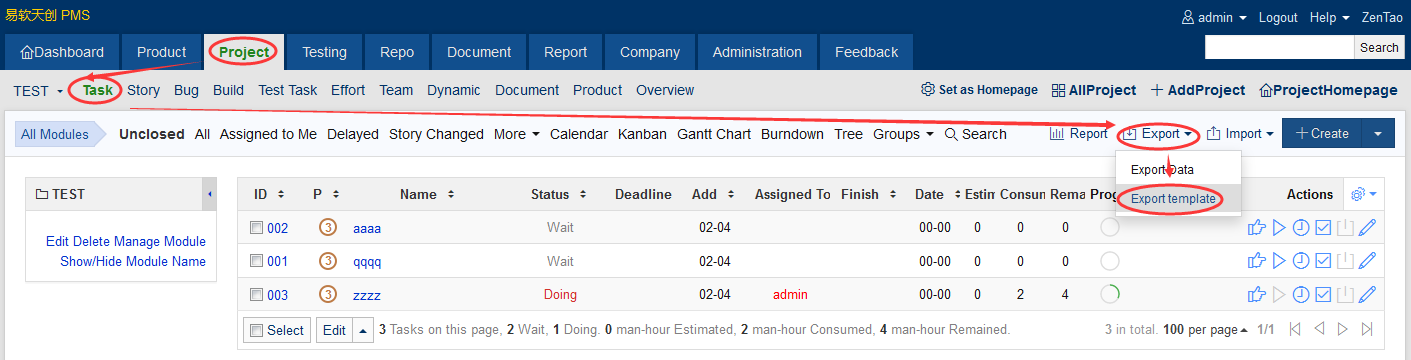The height and width of the screenshot is (360, 1411).
Task: Open the Groups dropdown
Action: click(x=902, y=133)
